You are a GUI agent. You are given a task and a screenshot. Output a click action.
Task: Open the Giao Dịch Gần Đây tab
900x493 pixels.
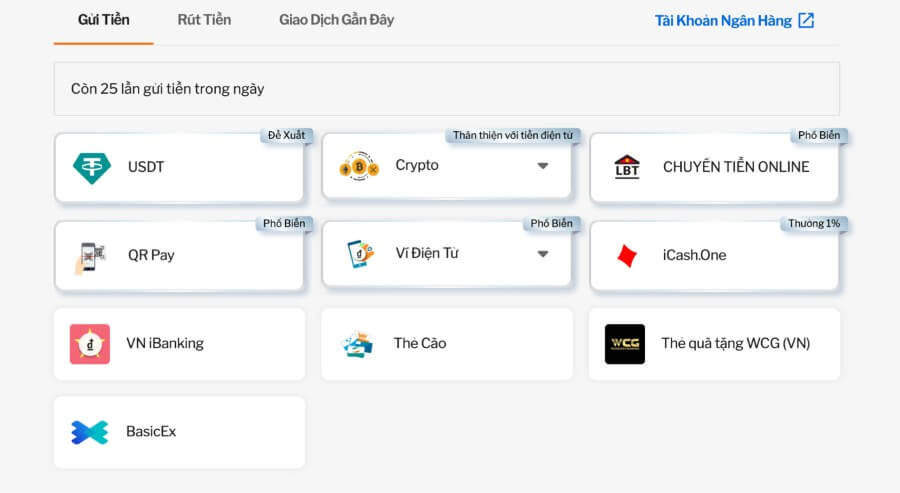[336, 20]
